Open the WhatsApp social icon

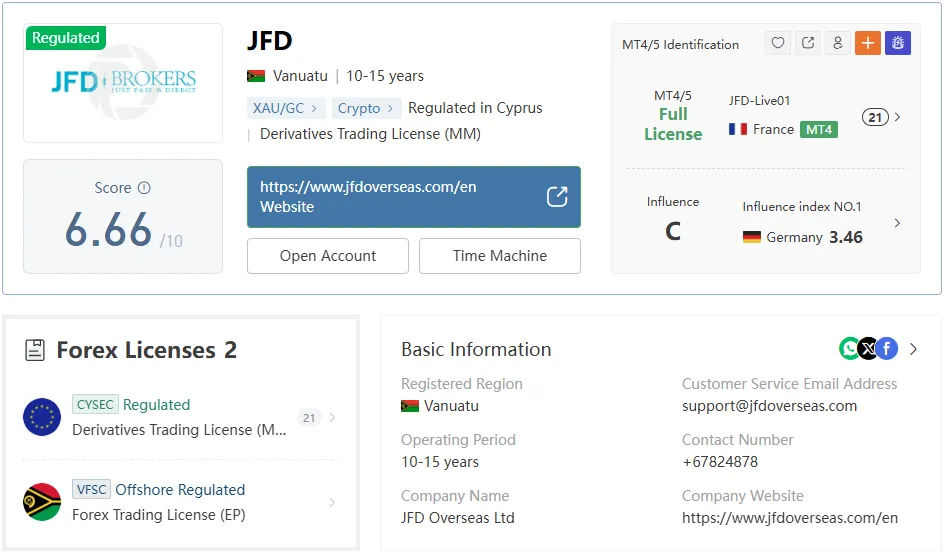pos(849,349)
